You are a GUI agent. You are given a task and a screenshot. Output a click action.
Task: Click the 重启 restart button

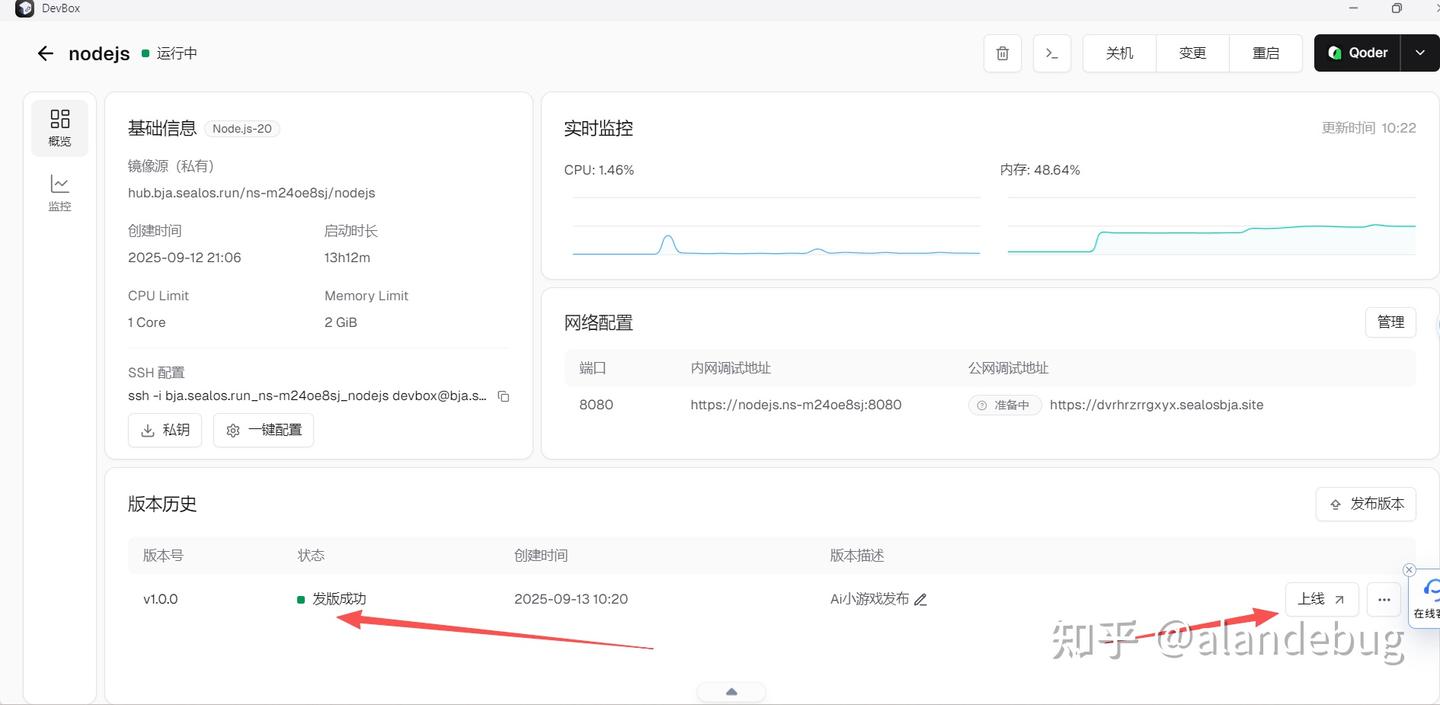click(1266, 53)
